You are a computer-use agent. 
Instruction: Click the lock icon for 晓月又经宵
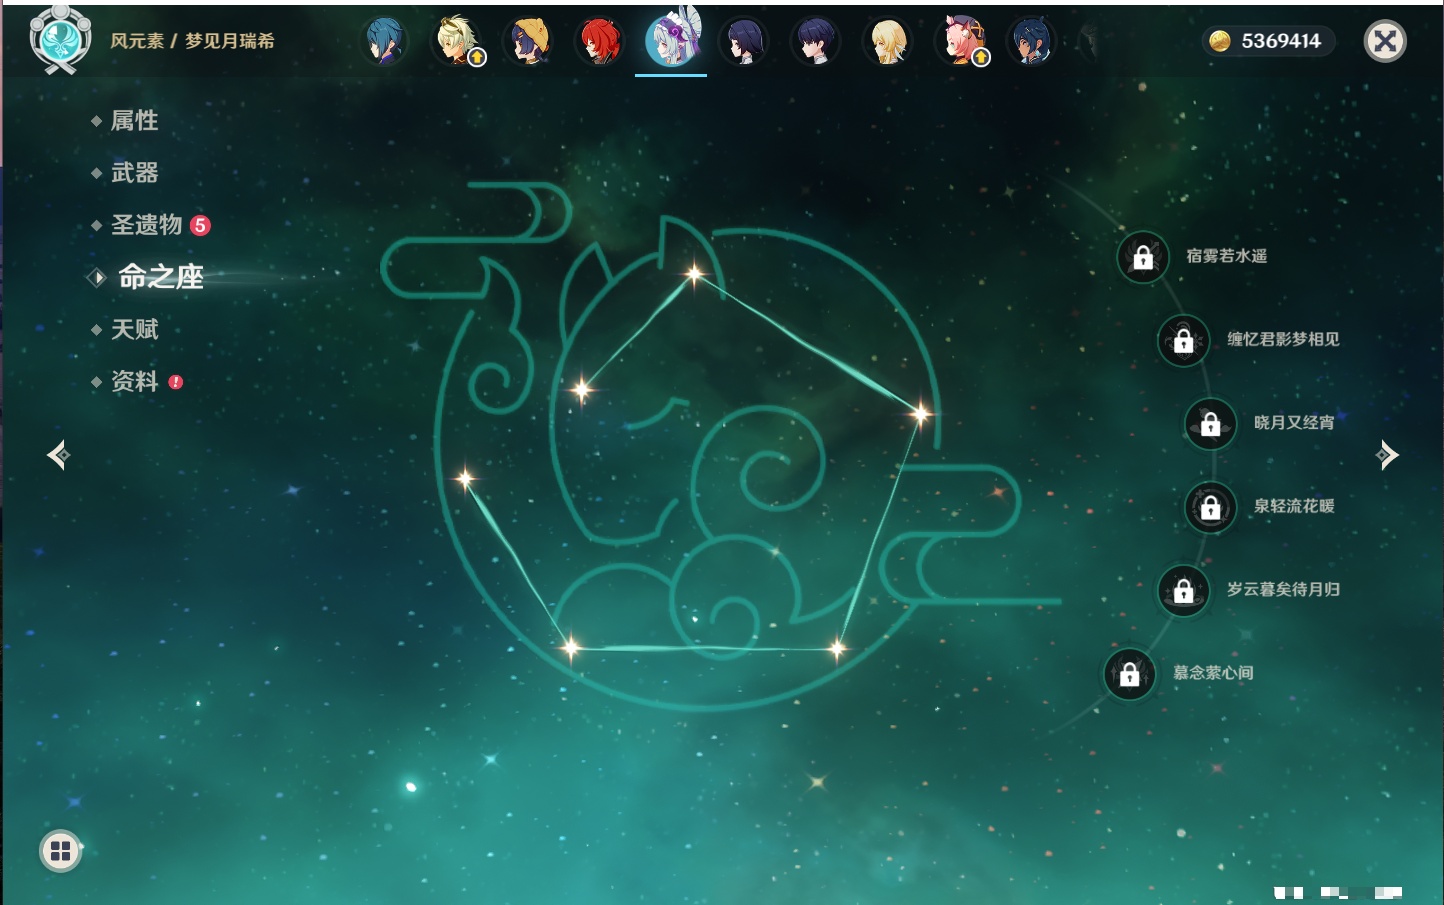click(1211, 423)
